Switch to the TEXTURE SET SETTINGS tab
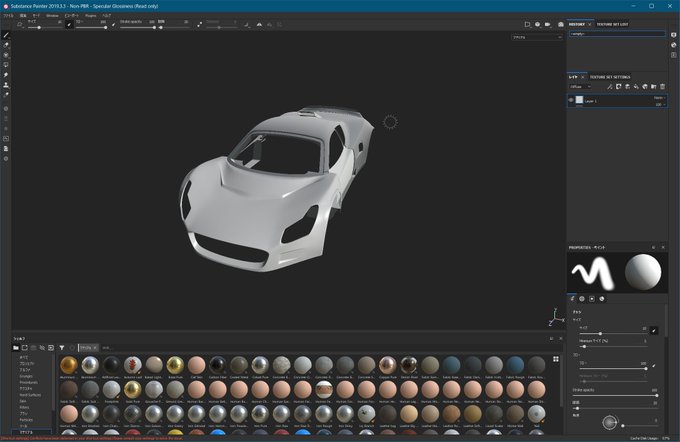Screen dimensions: 680x442 click(x=610, y=77)
